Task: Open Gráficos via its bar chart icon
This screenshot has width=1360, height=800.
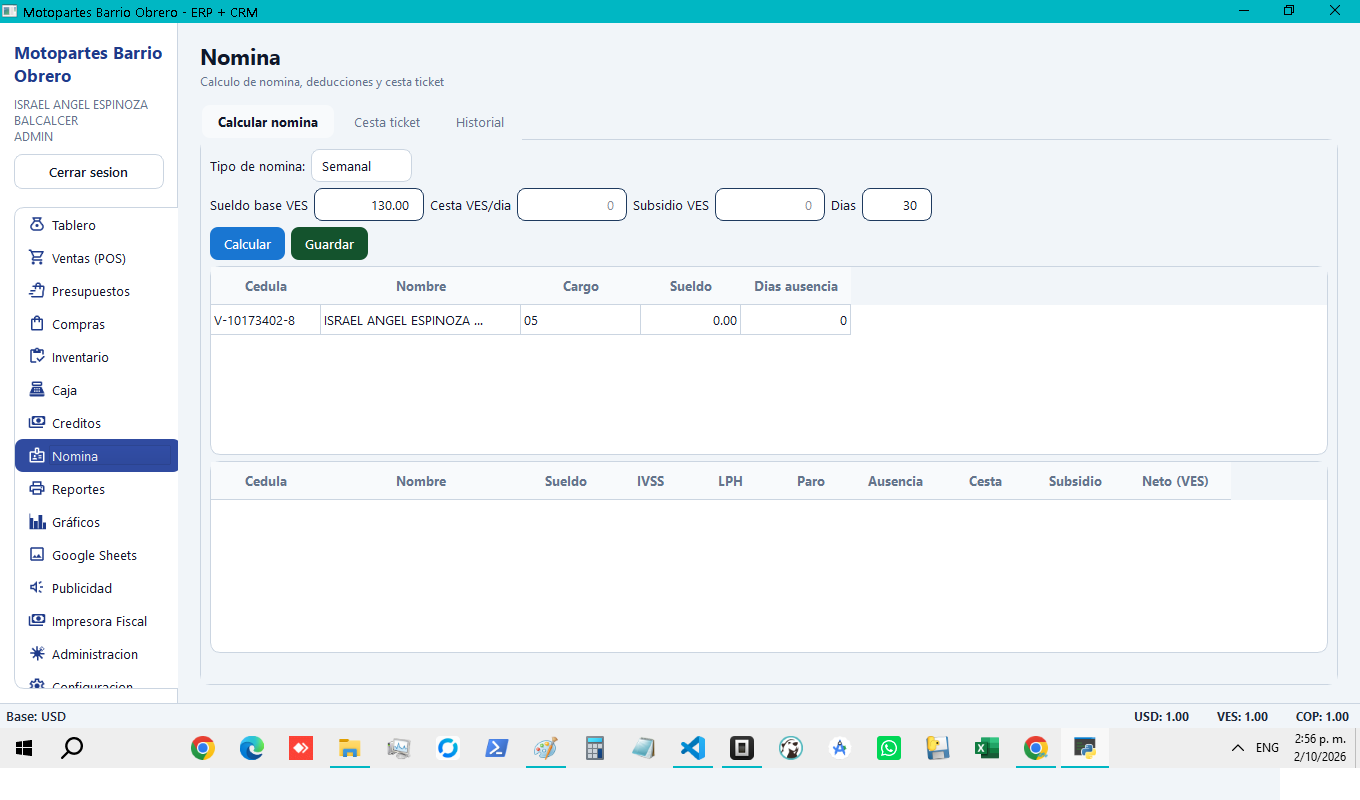Action: (x=37, y=522)
